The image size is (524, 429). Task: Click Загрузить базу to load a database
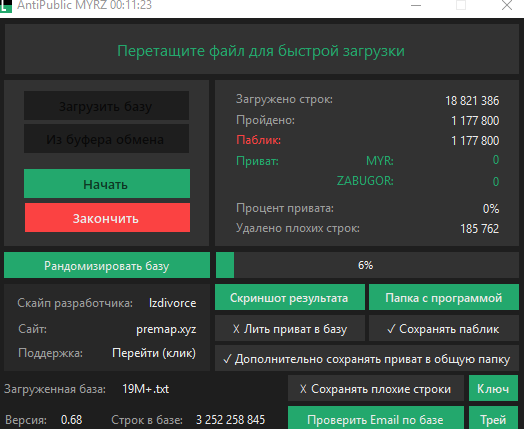[106, 106]
